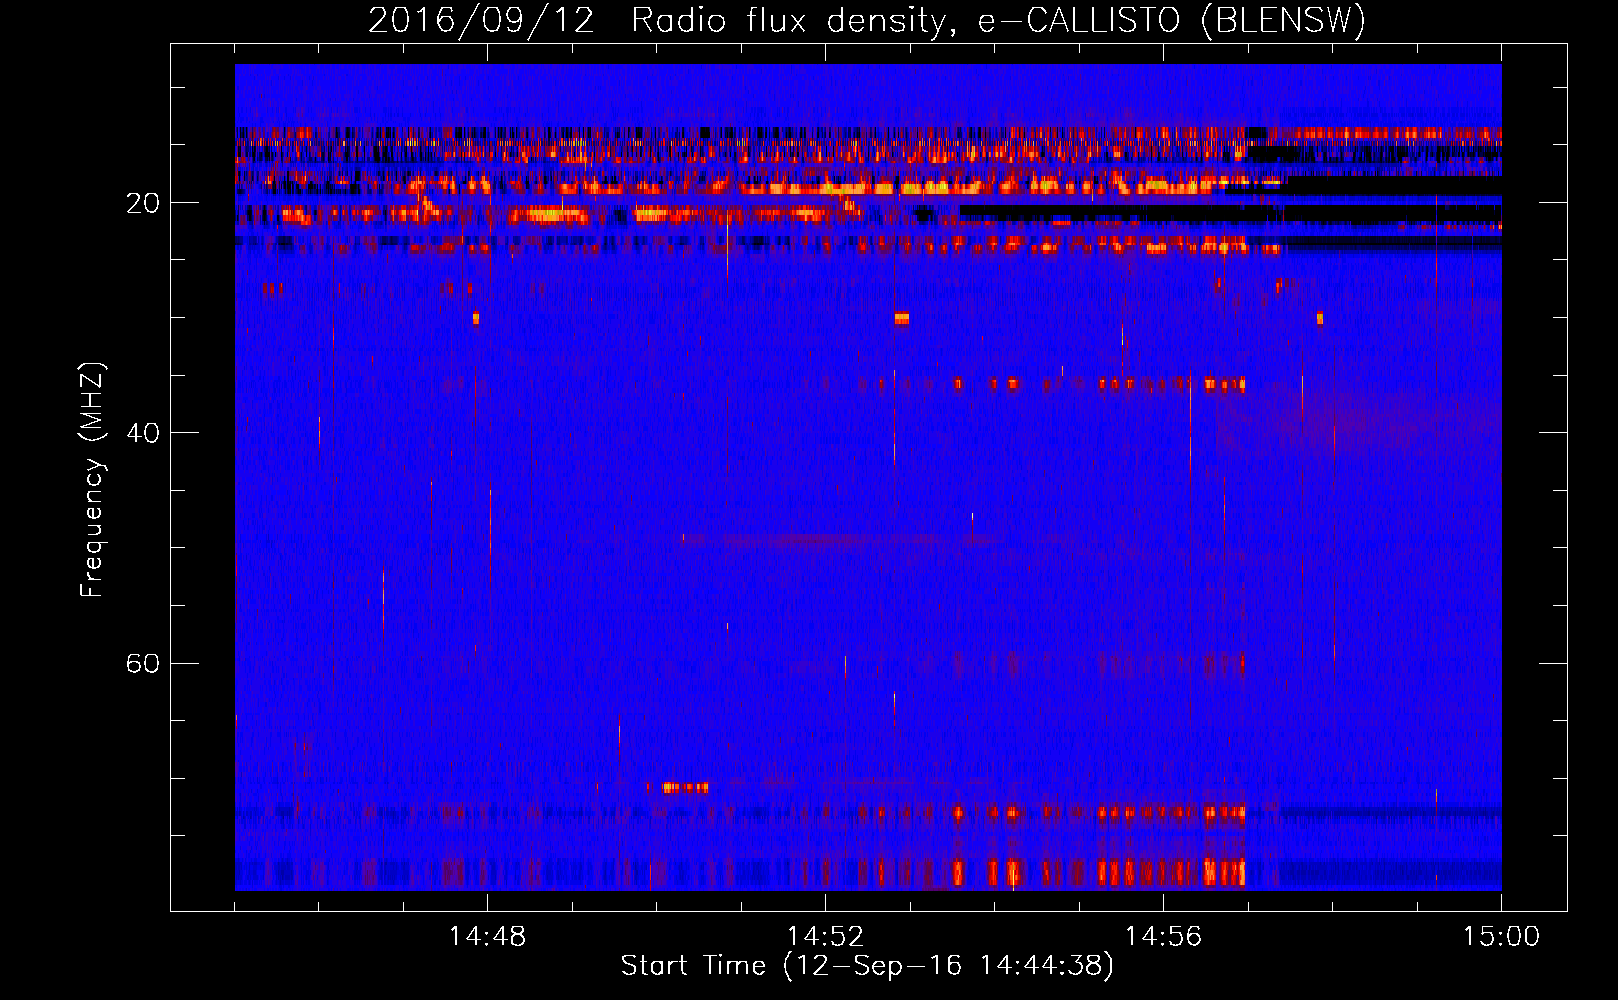Click the 60 frequency axis label
Viewport: 1618px width, 1000px height.
click(142, 663)
